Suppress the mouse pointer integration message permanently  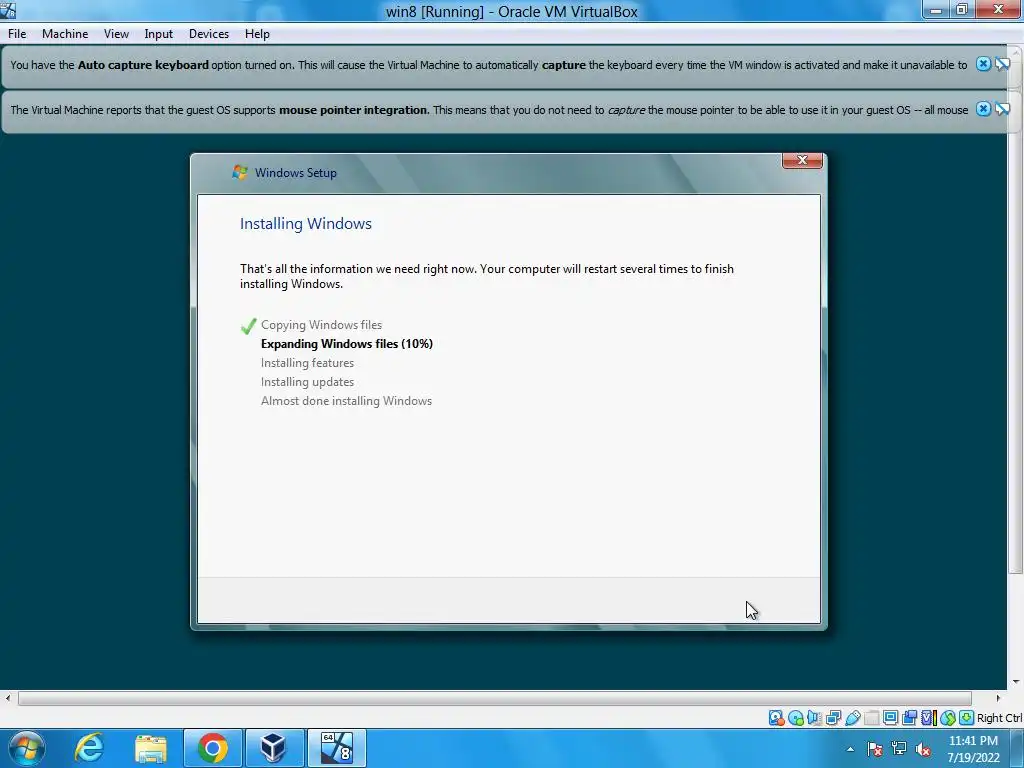click(x=1002, y=109)
